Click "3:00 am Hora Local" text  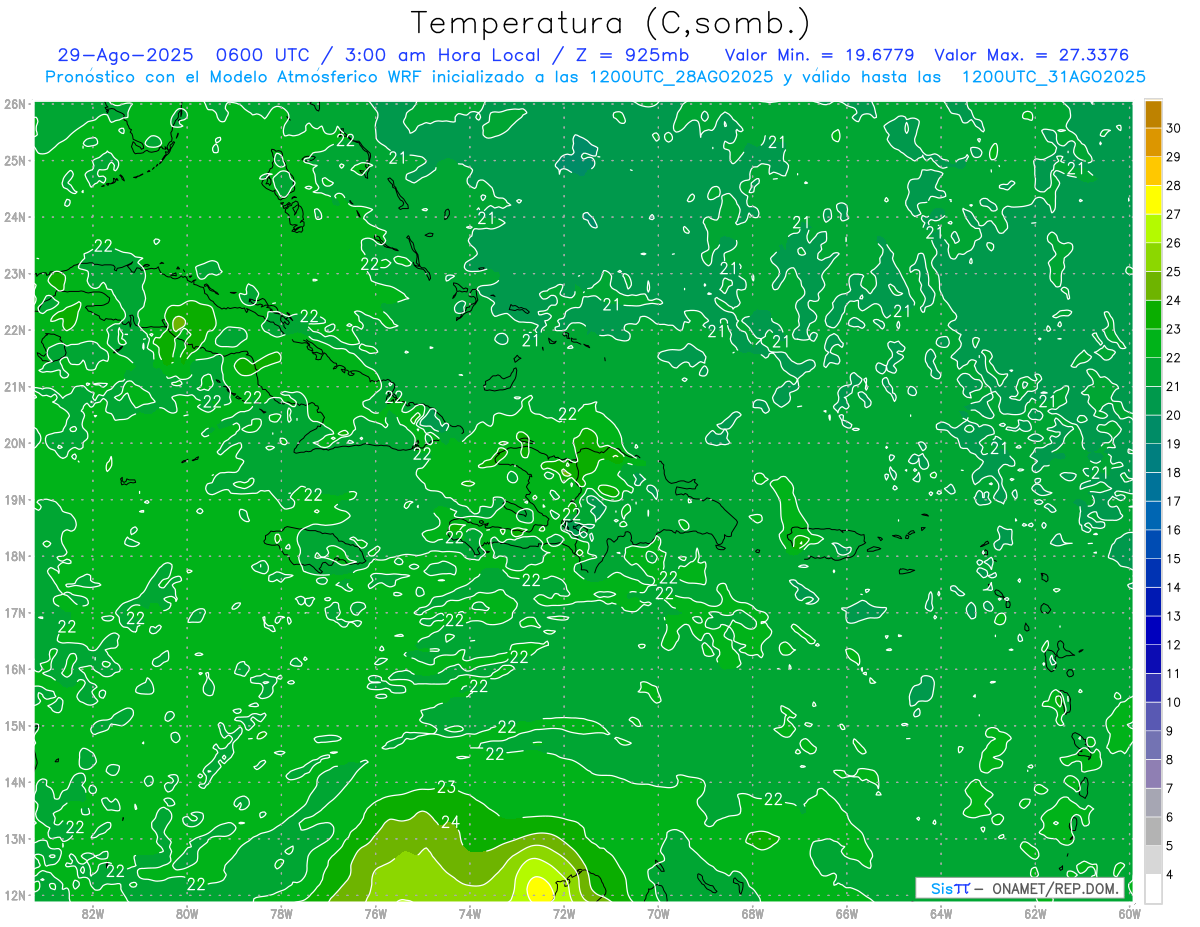point(442,56)
